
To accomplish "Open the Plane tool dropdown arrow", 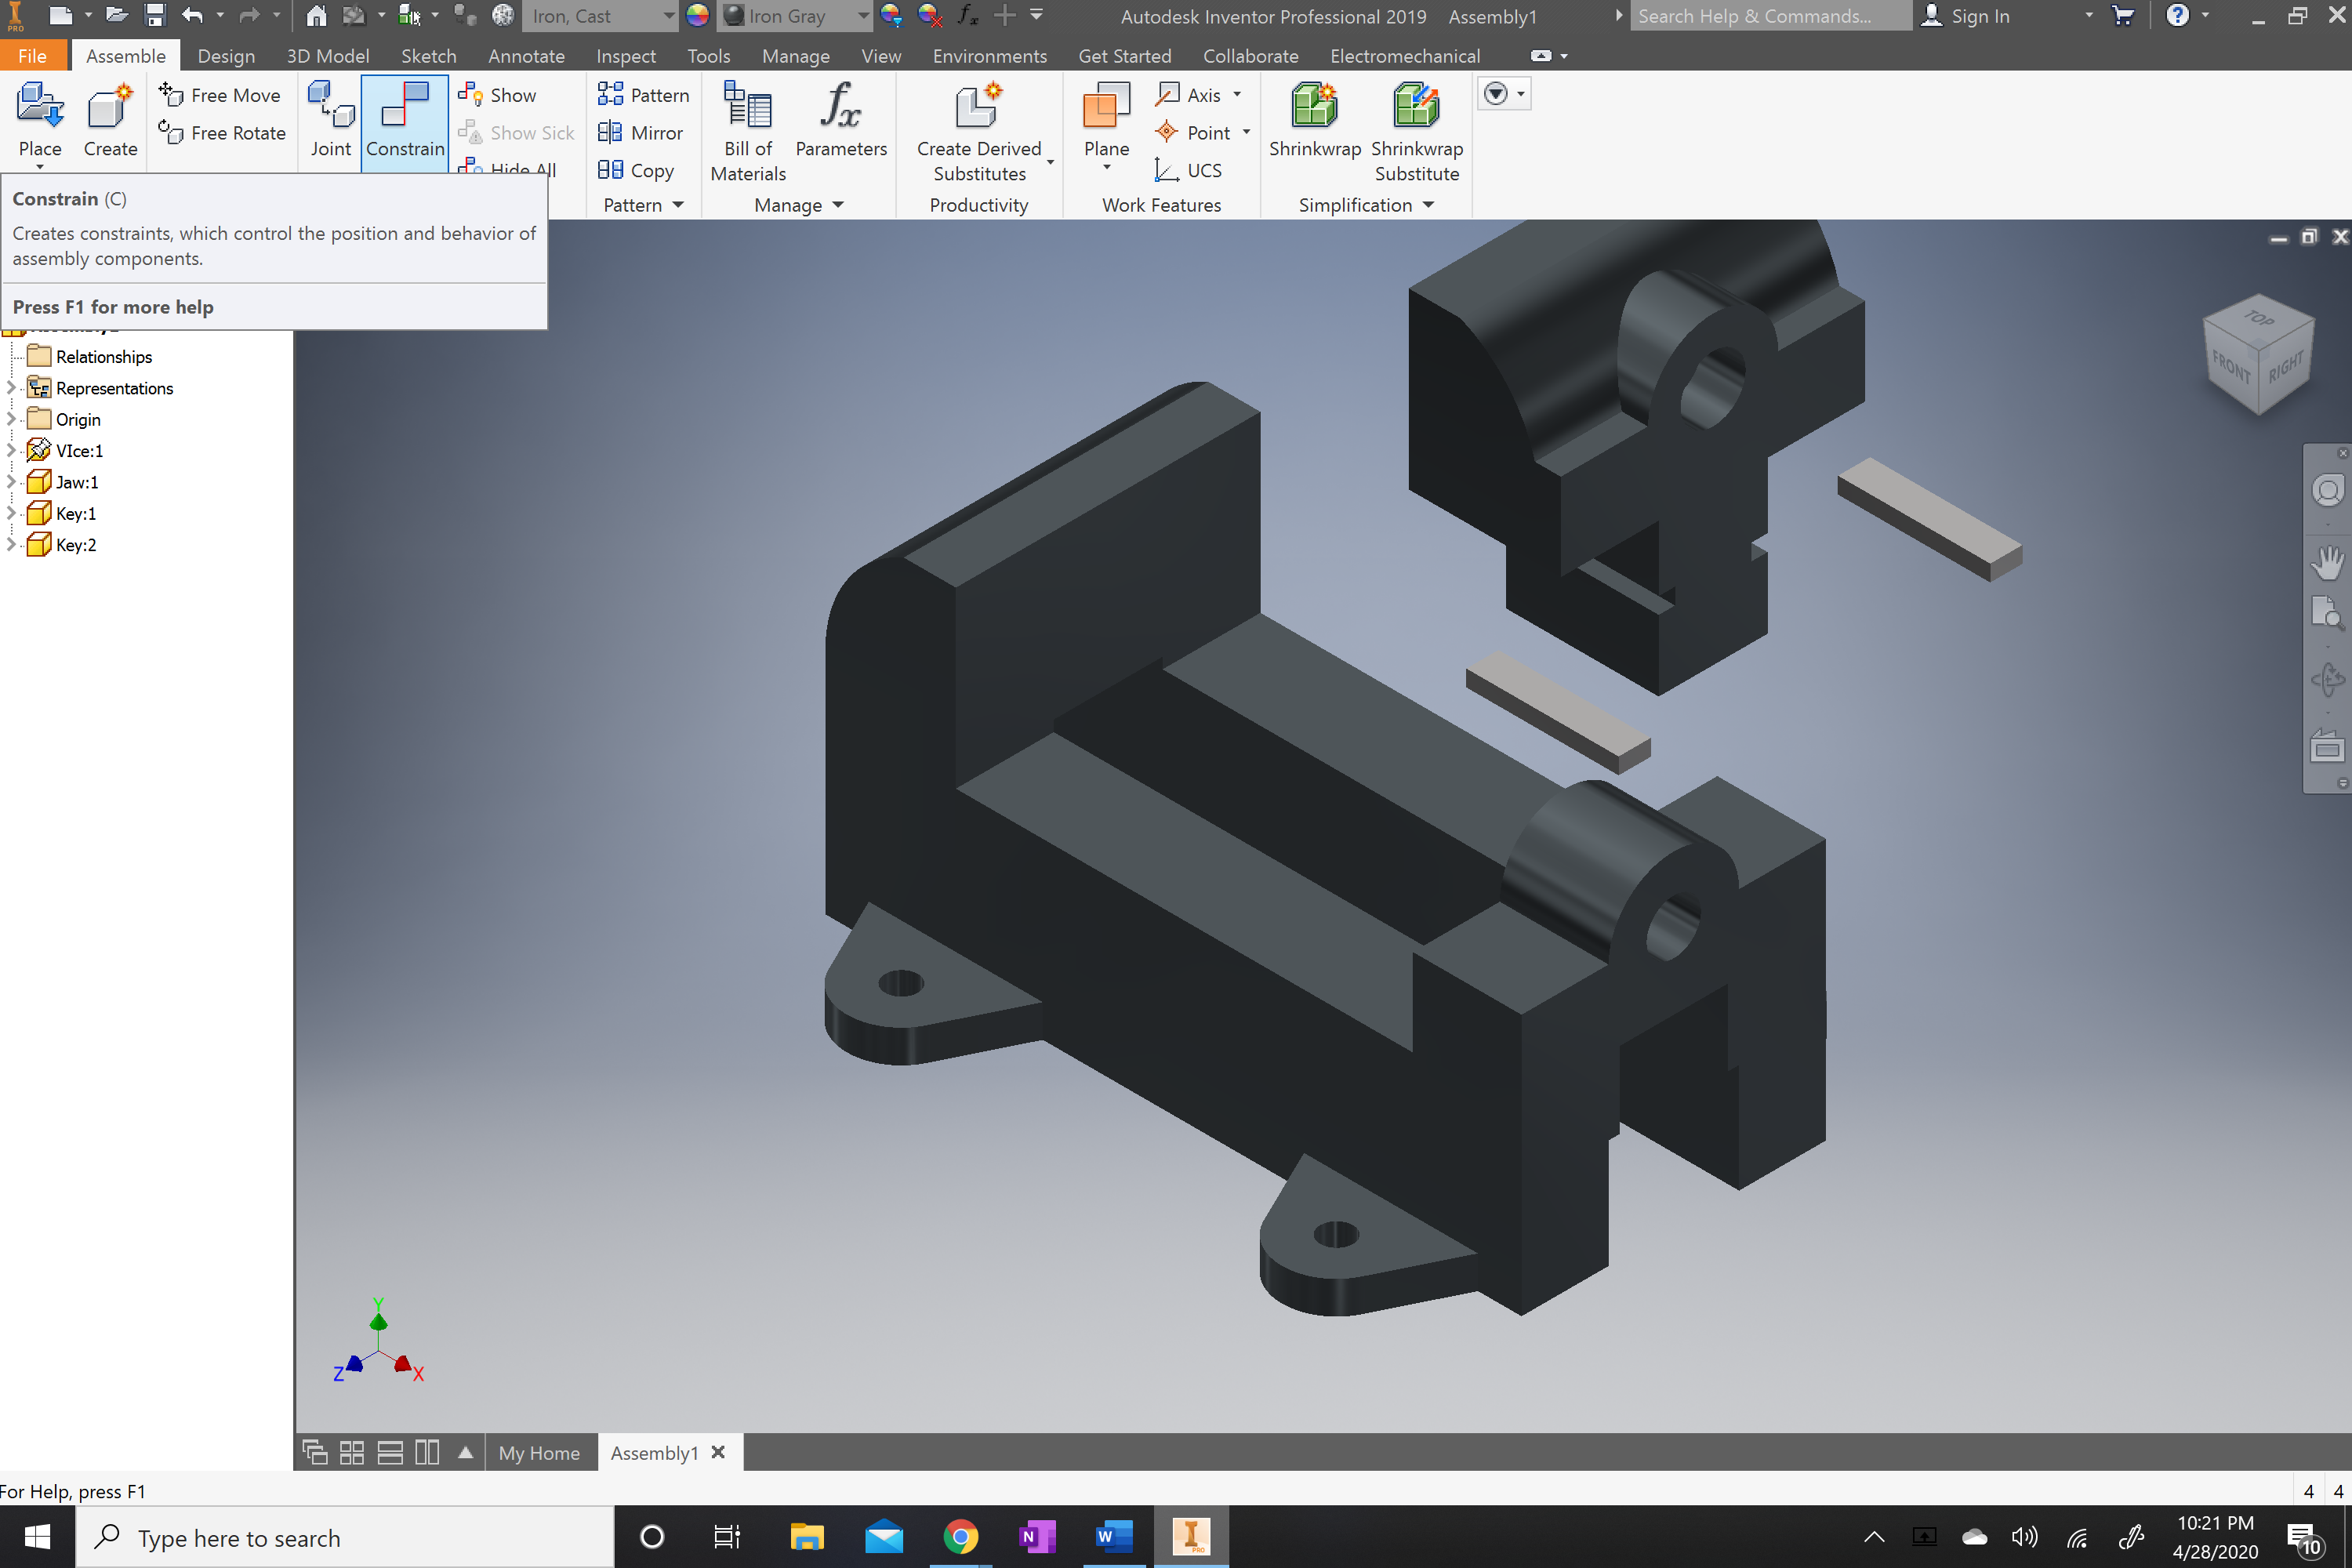I will [x=1107, y=167].
